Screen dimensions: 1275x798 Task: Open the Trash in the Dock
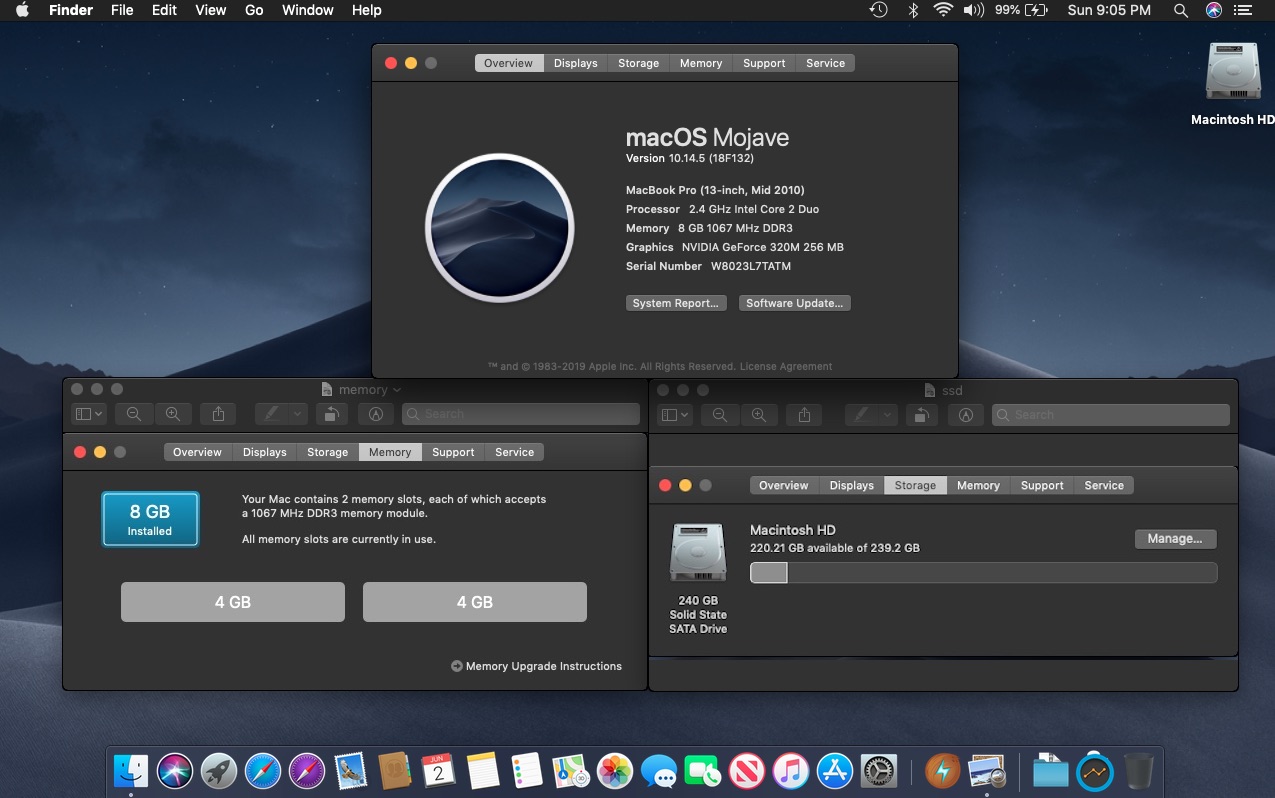pos(1139,770)
